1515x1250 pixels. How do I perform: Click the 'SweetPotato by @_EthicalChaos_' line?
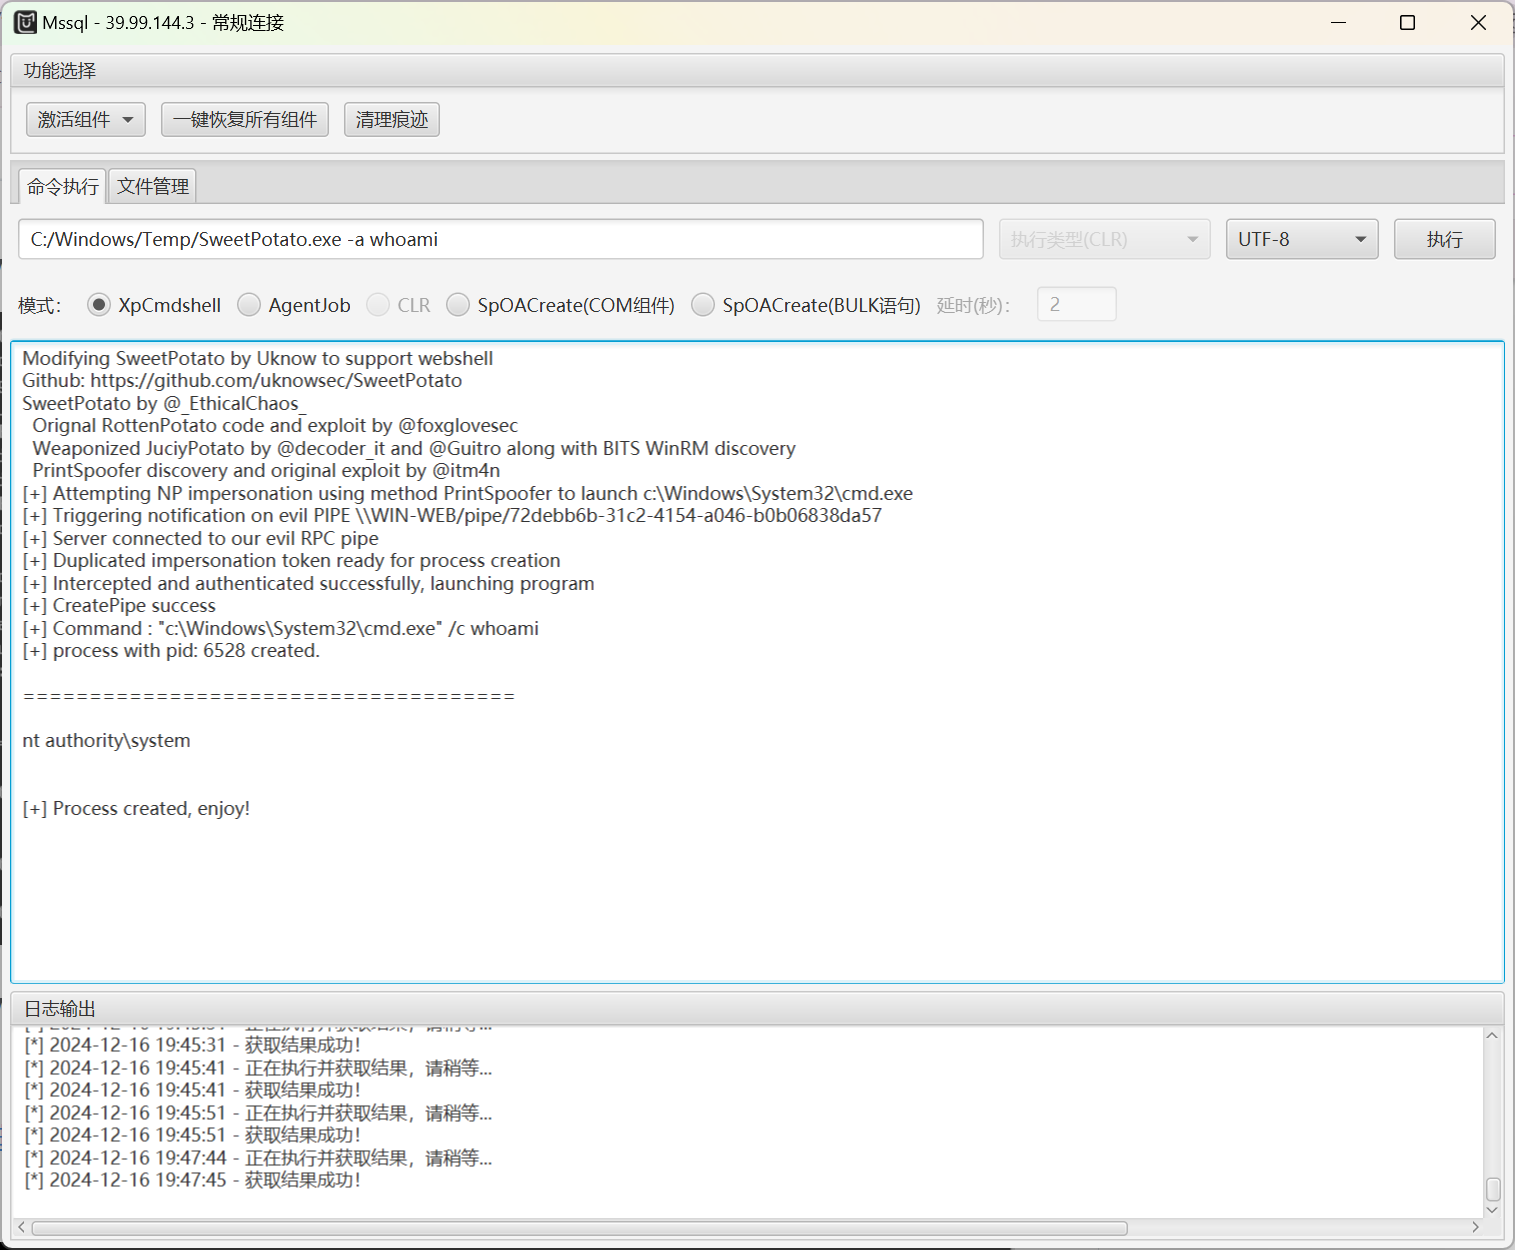click(x=164, y=403)
